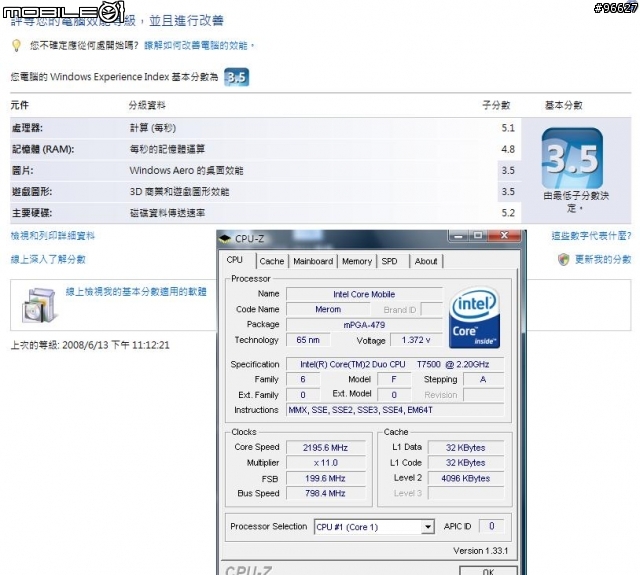Click the Specification field with T7500 @ 2.20GHz
This screenshot has height=575, width=640.
[395, 364]
